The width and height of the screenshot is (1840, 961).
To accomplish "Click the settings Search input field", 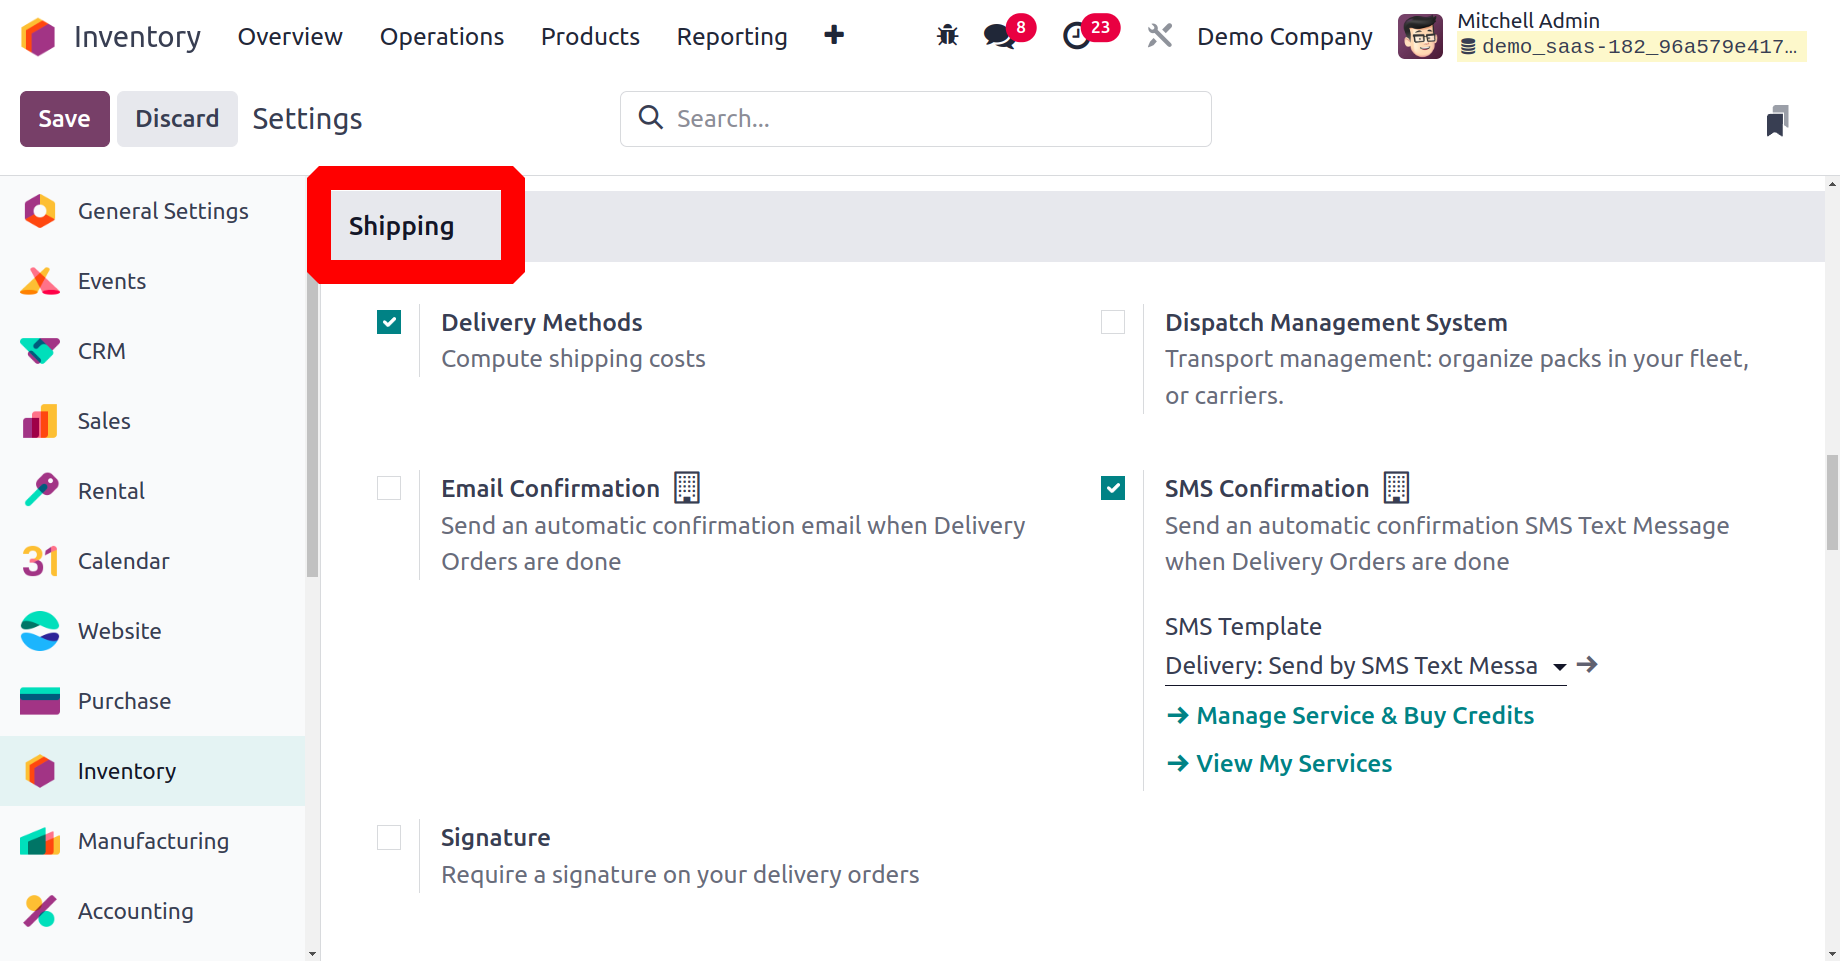I will pyautogui.click(x=930, y=119).
